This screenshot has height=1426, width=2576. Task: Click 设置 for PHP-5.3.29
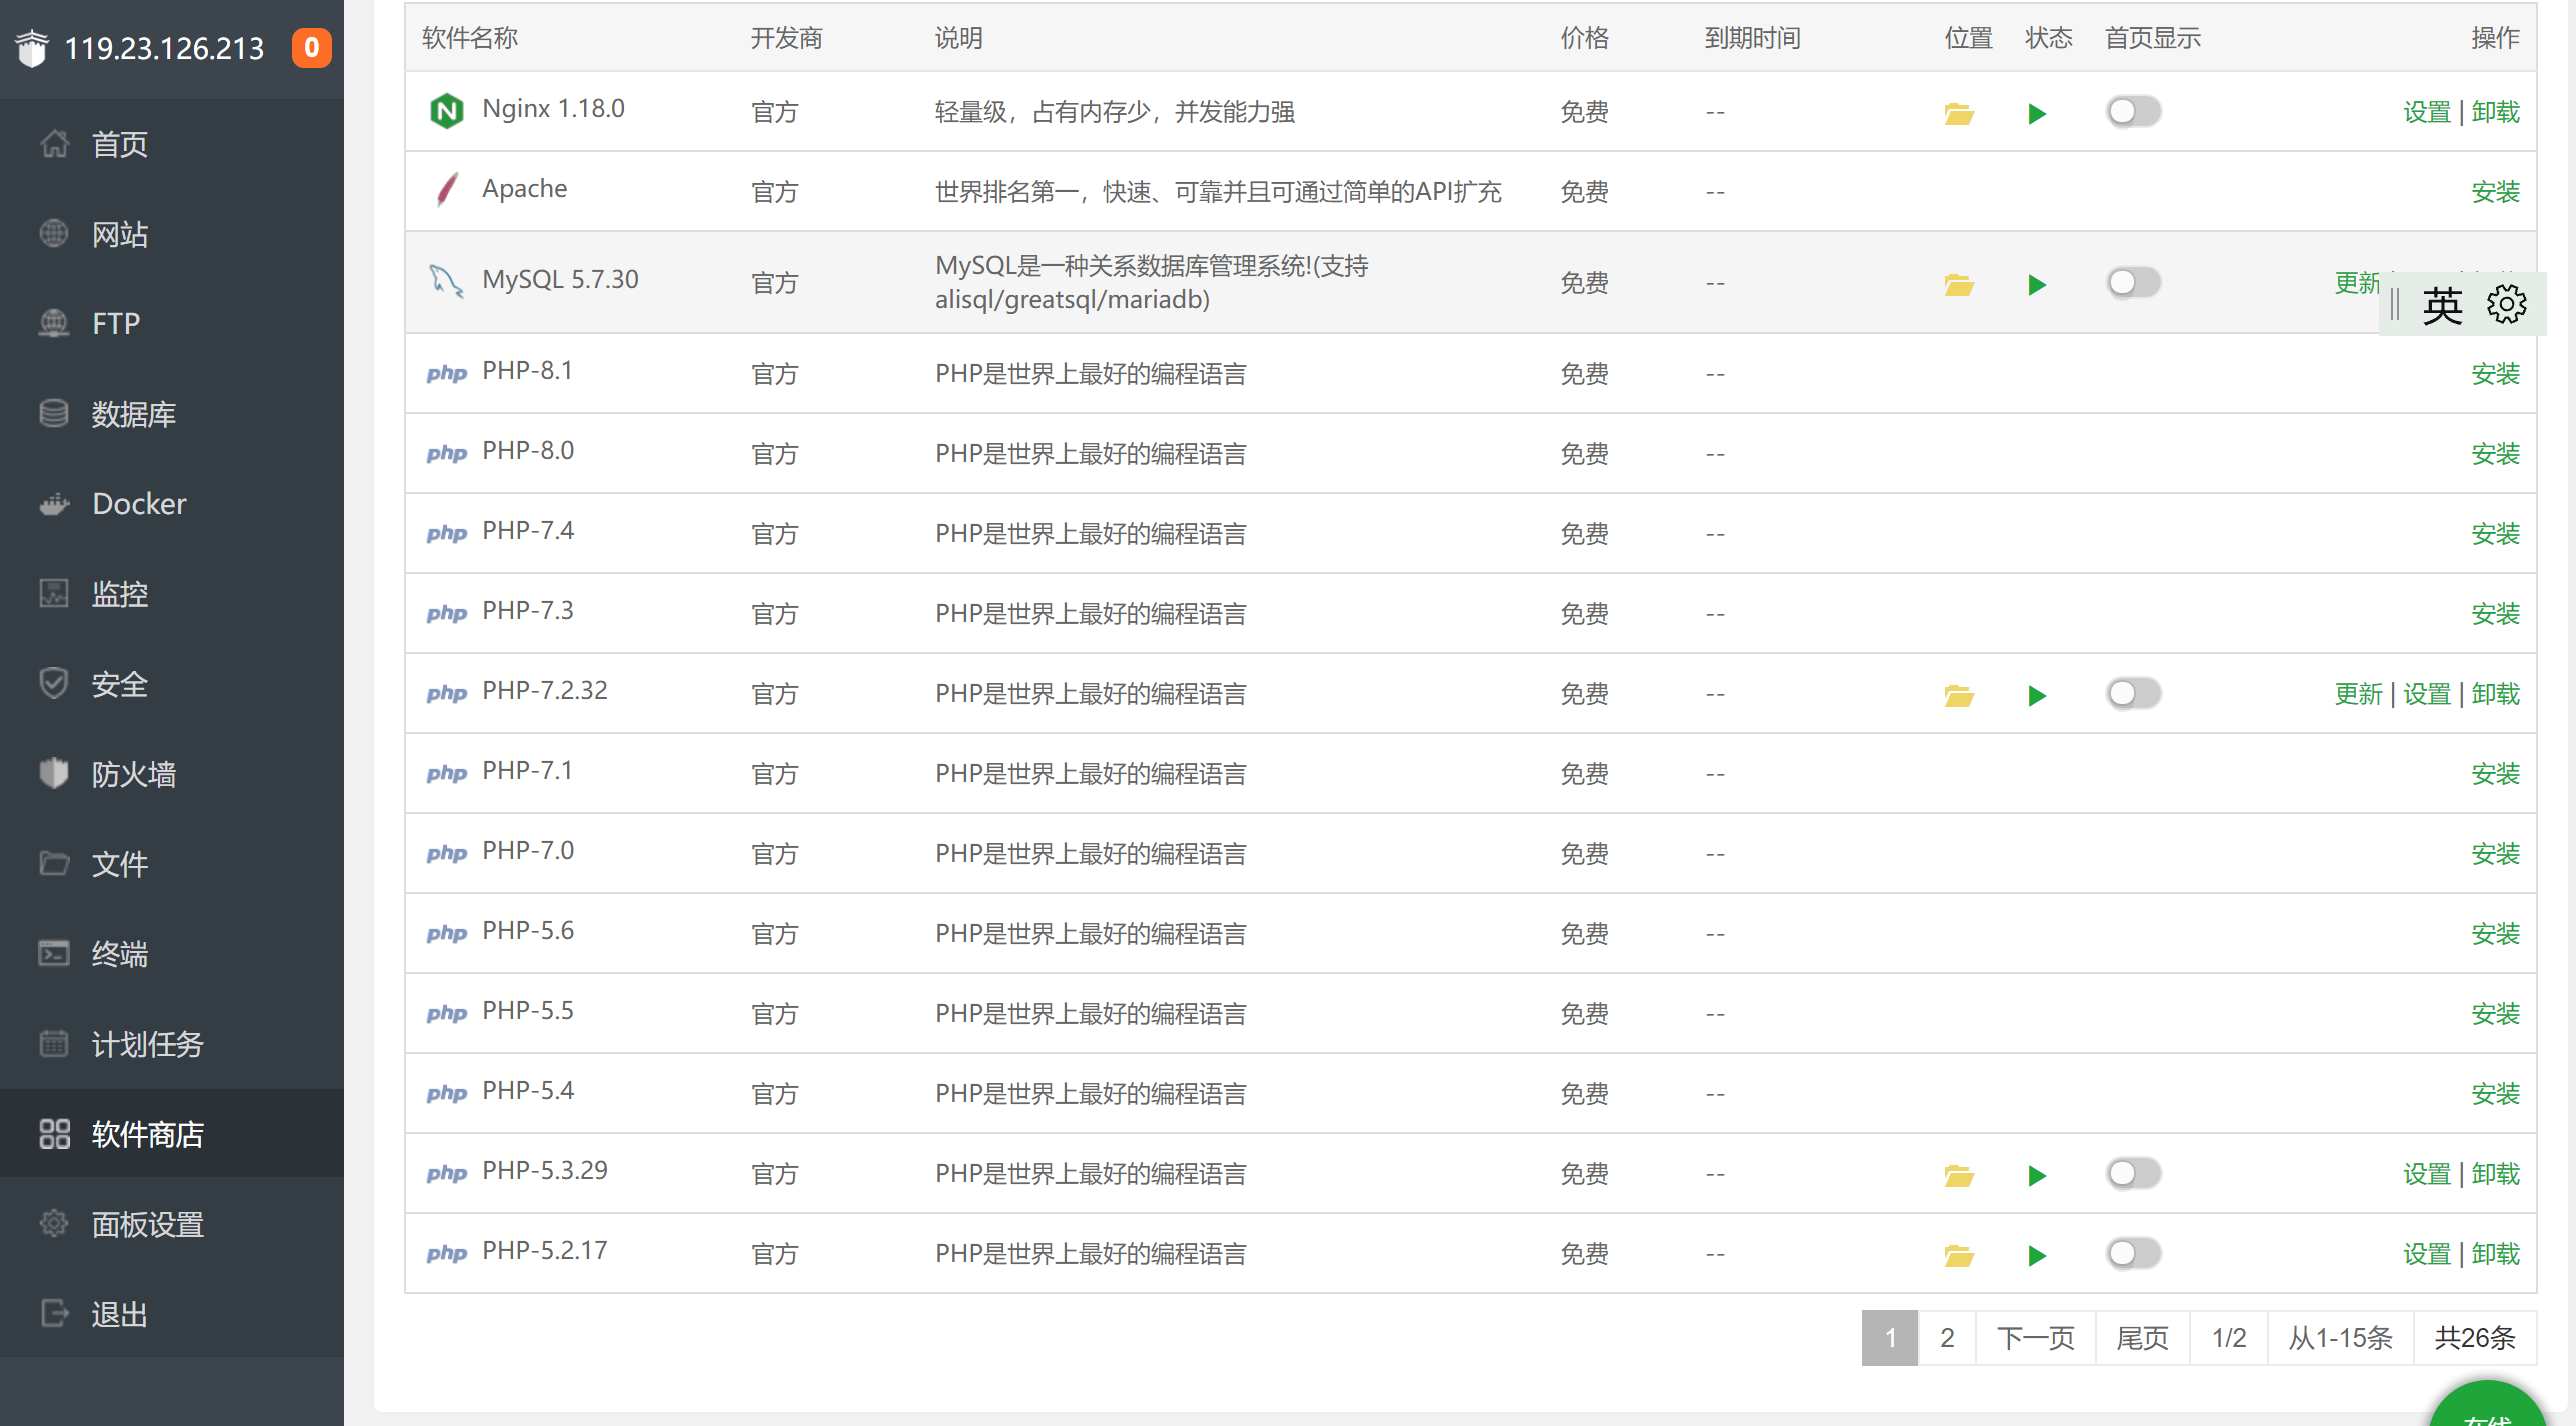click(2426, 1174)
